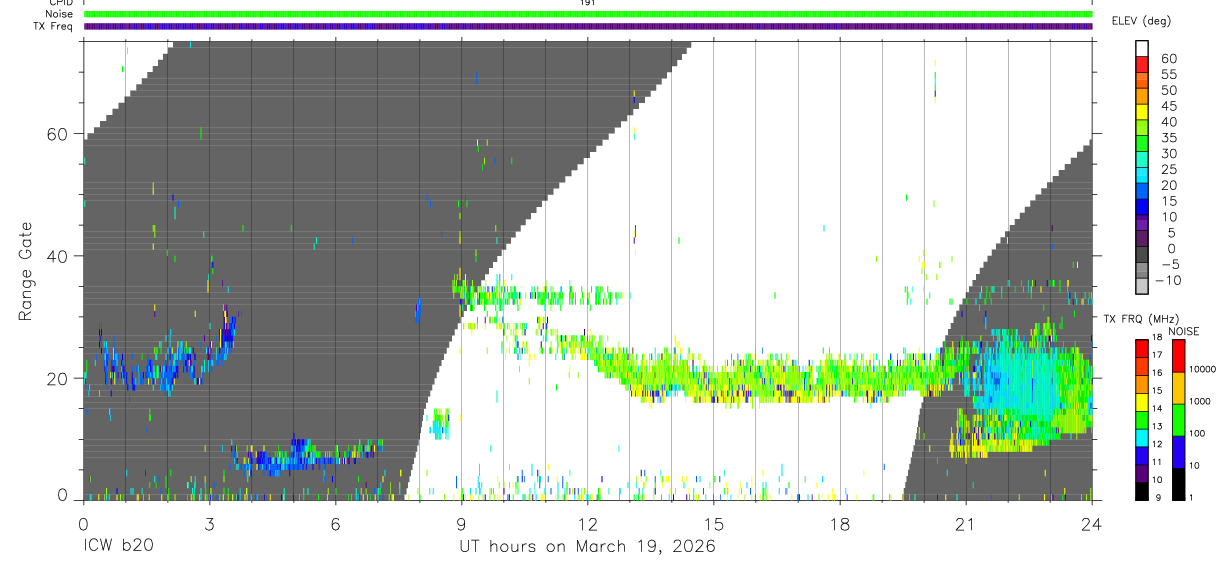Click the red 17–18 TX FRQ colorbar segment
The image size is (1228, 567).
1142,347
